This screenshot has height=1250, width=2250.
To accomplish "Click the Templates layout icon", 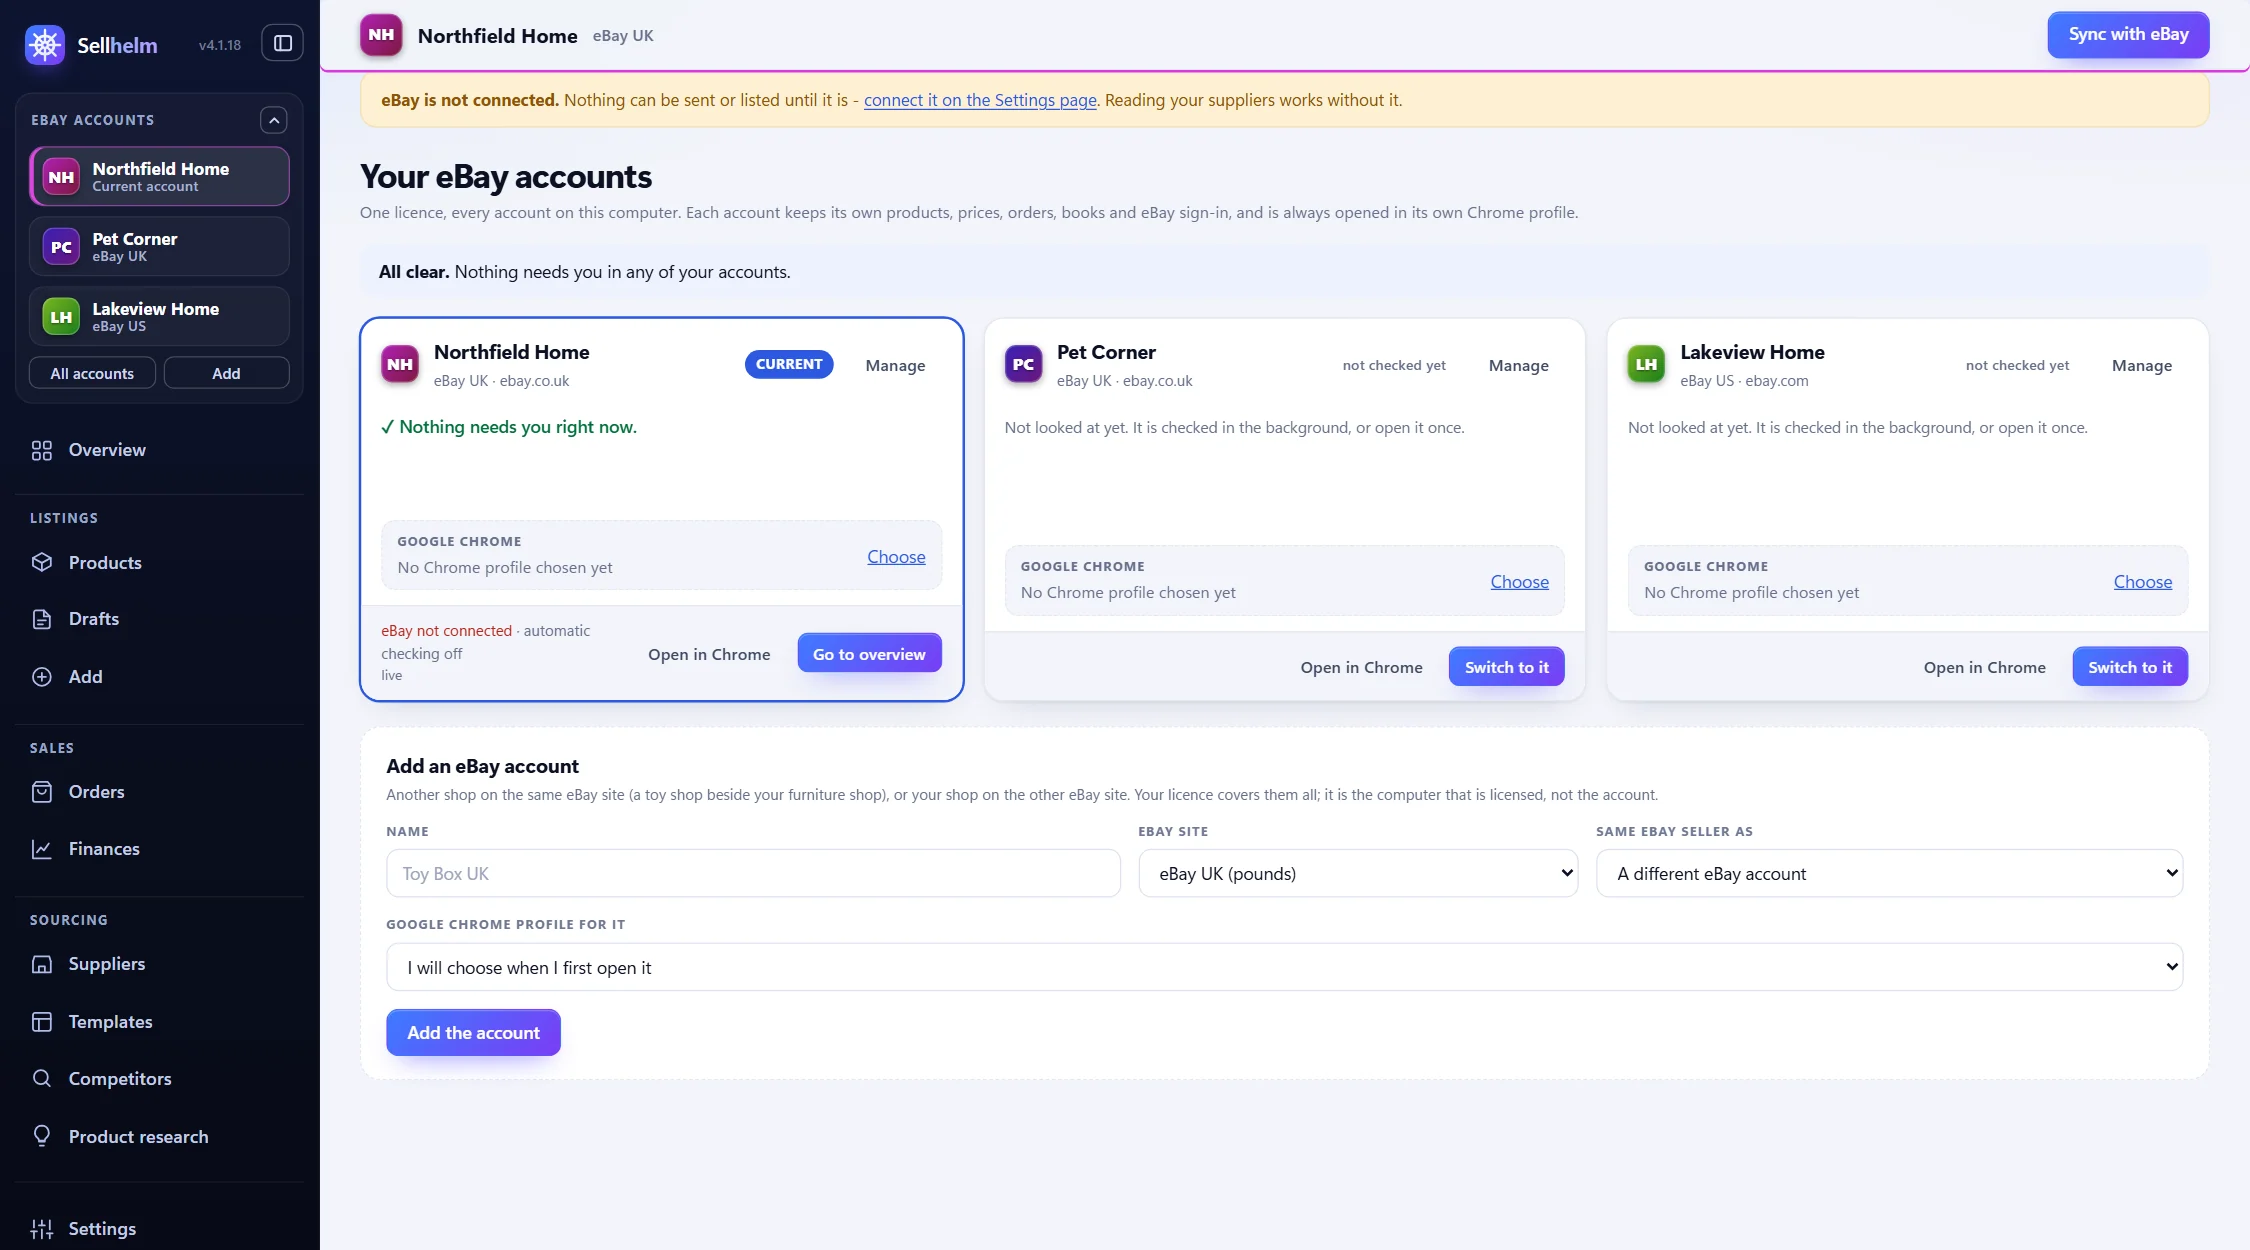I will click(42, 1022).
